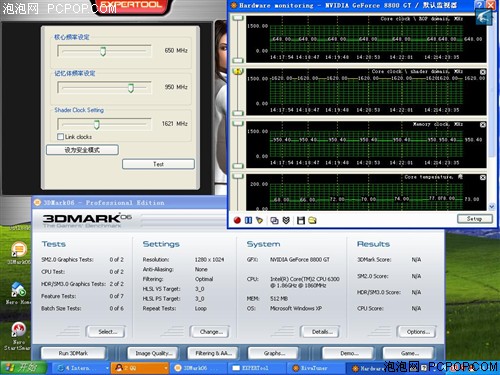The height and width of the screenshot is (375, 500).
Task: Switch to 3DMark06 taskbar item
Action: click(198, 368)
